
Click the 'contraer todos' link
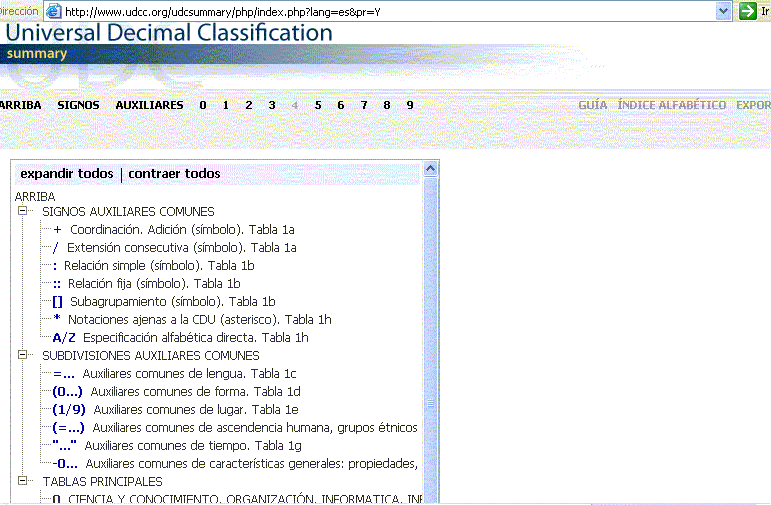(x=174, y=174)
